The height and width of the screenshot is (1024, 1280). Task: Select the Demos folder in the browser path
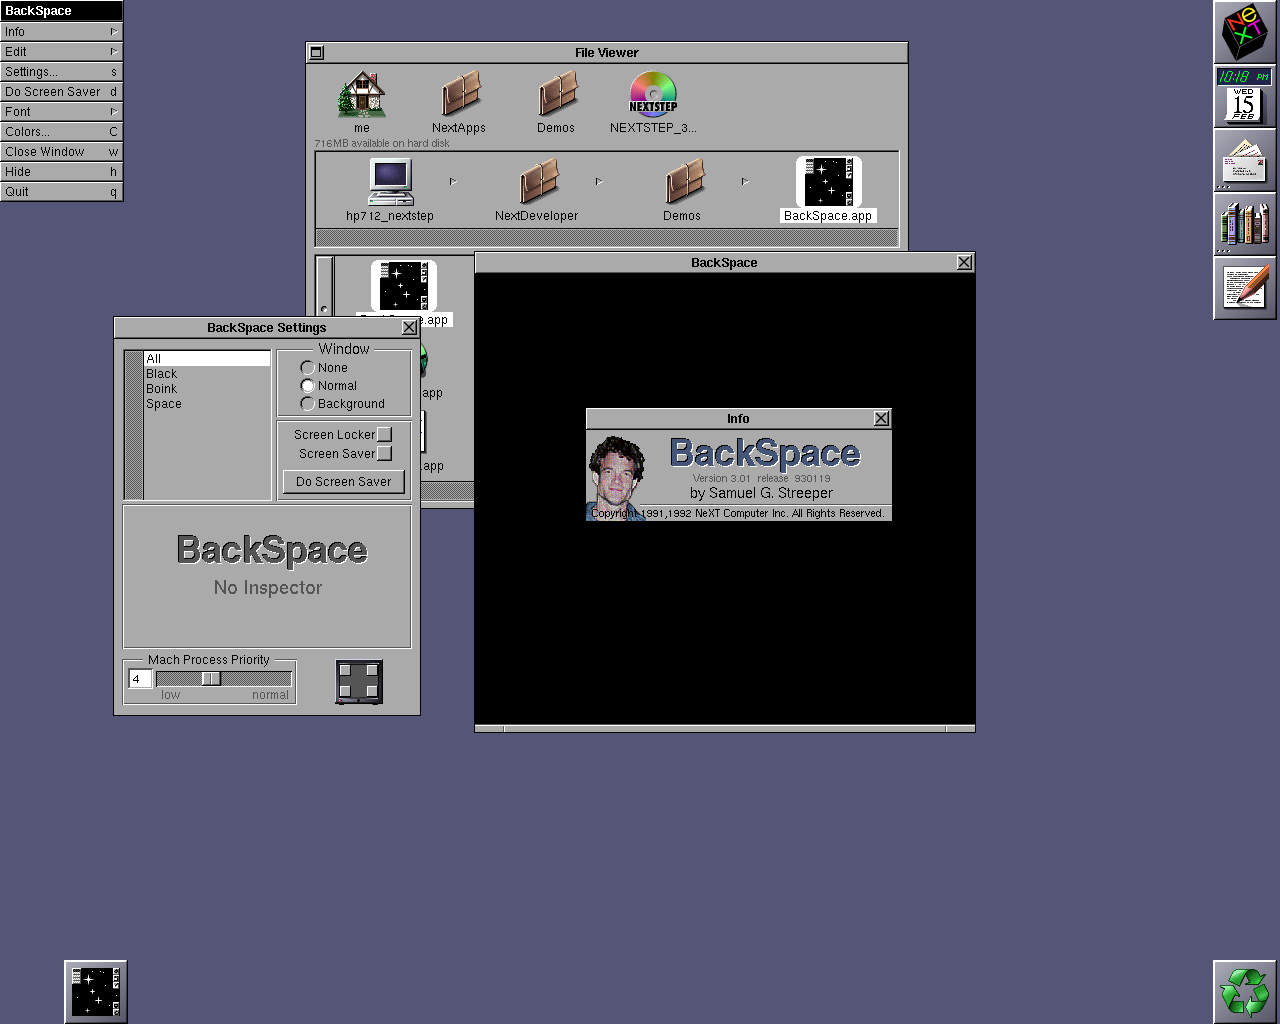point(685,183)
